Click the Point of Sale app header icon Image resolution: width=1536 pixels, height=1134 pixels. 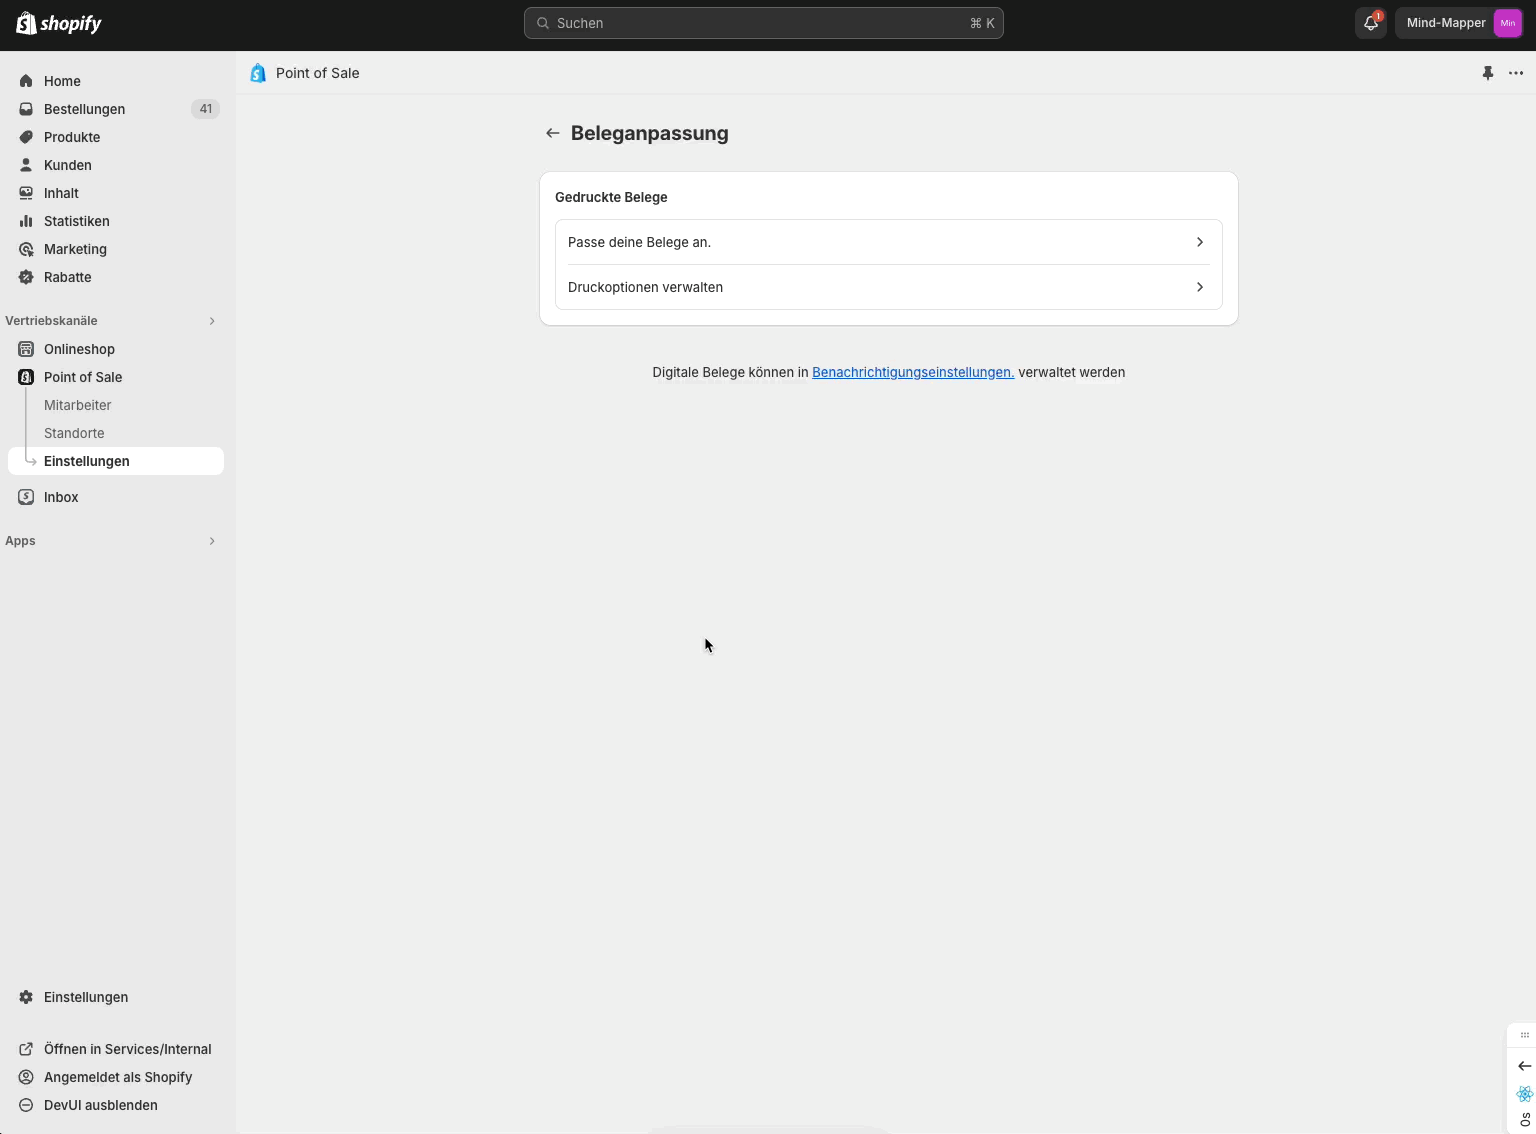coord(258,73)
